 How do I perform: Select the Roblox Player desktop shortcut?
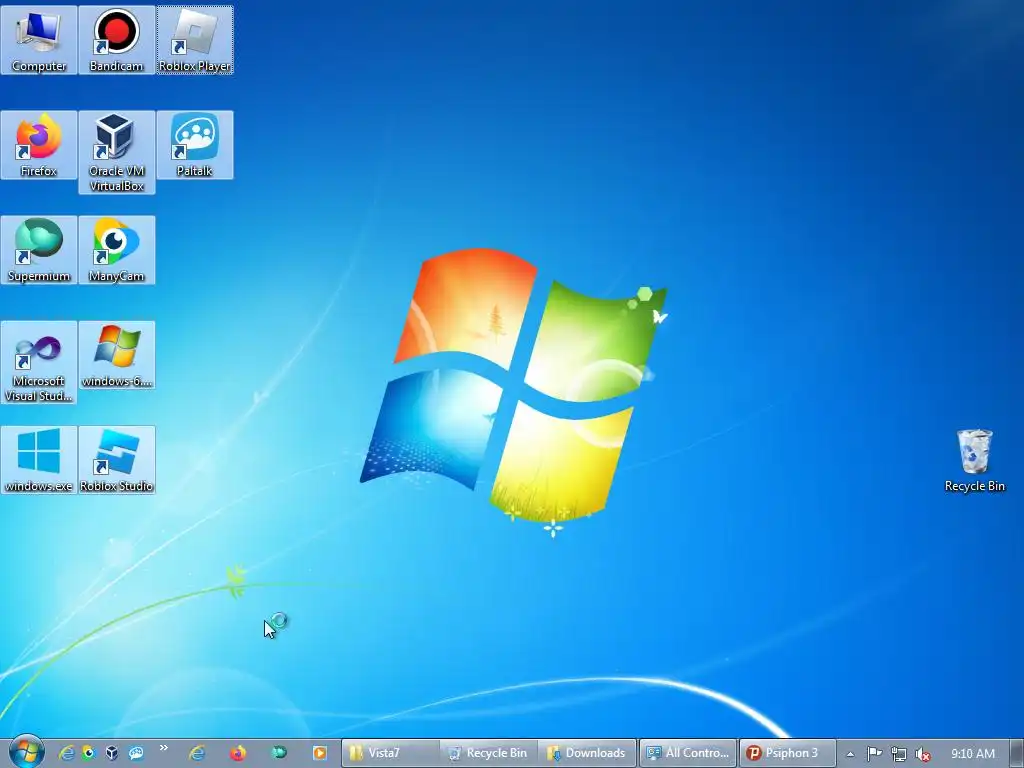[195, 40]
